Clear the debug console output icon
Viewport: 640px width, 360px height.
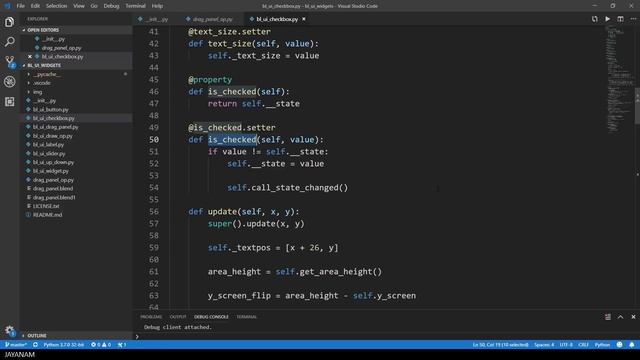608,317
